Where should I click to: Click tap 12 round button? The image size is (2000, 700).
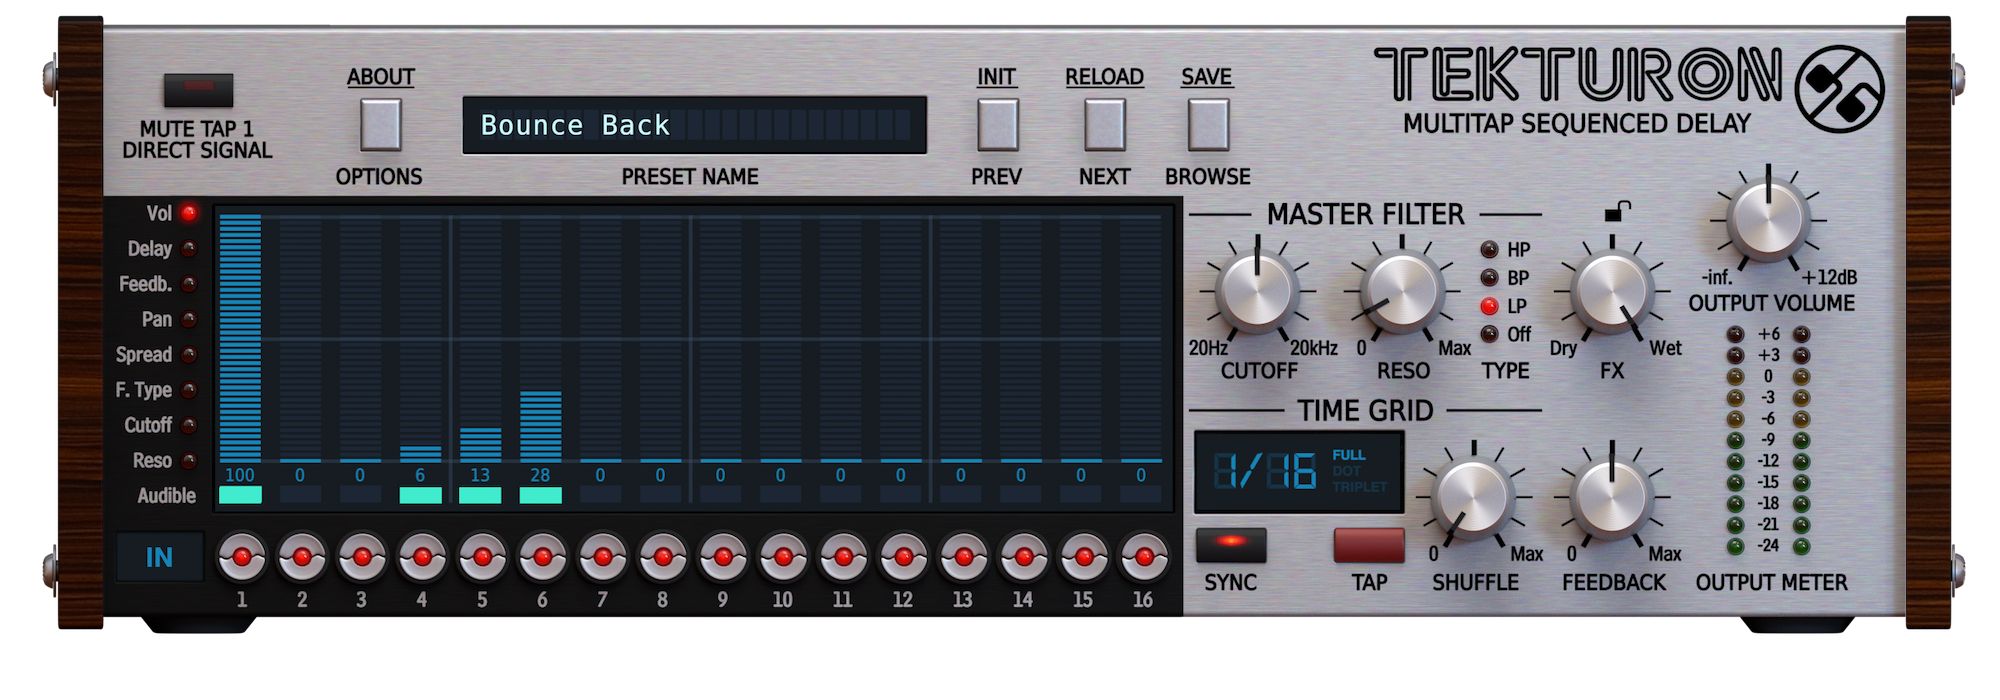pyautogui.click(x=903, y=556)
